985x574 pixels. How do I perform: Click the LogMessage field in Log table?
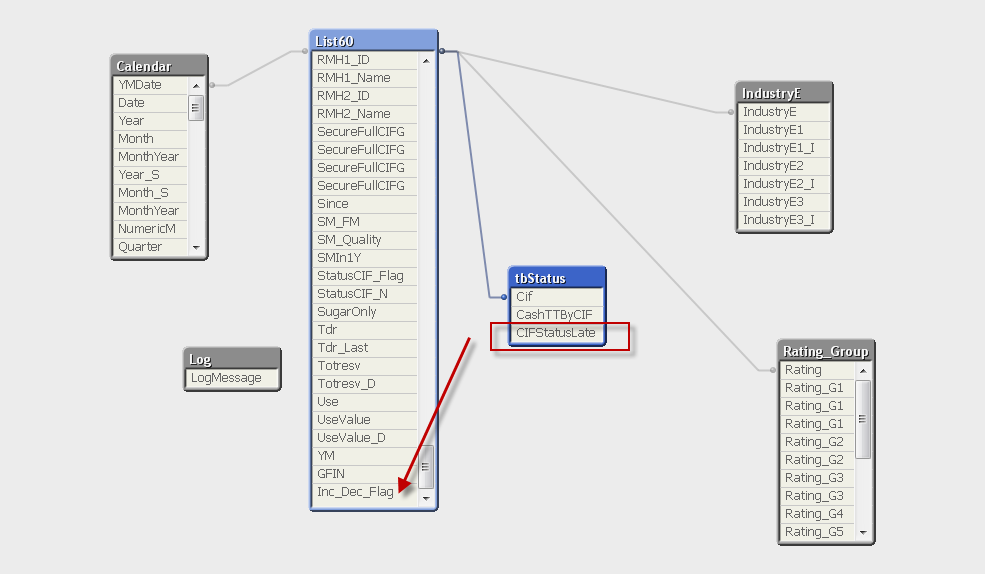(232, 378)
